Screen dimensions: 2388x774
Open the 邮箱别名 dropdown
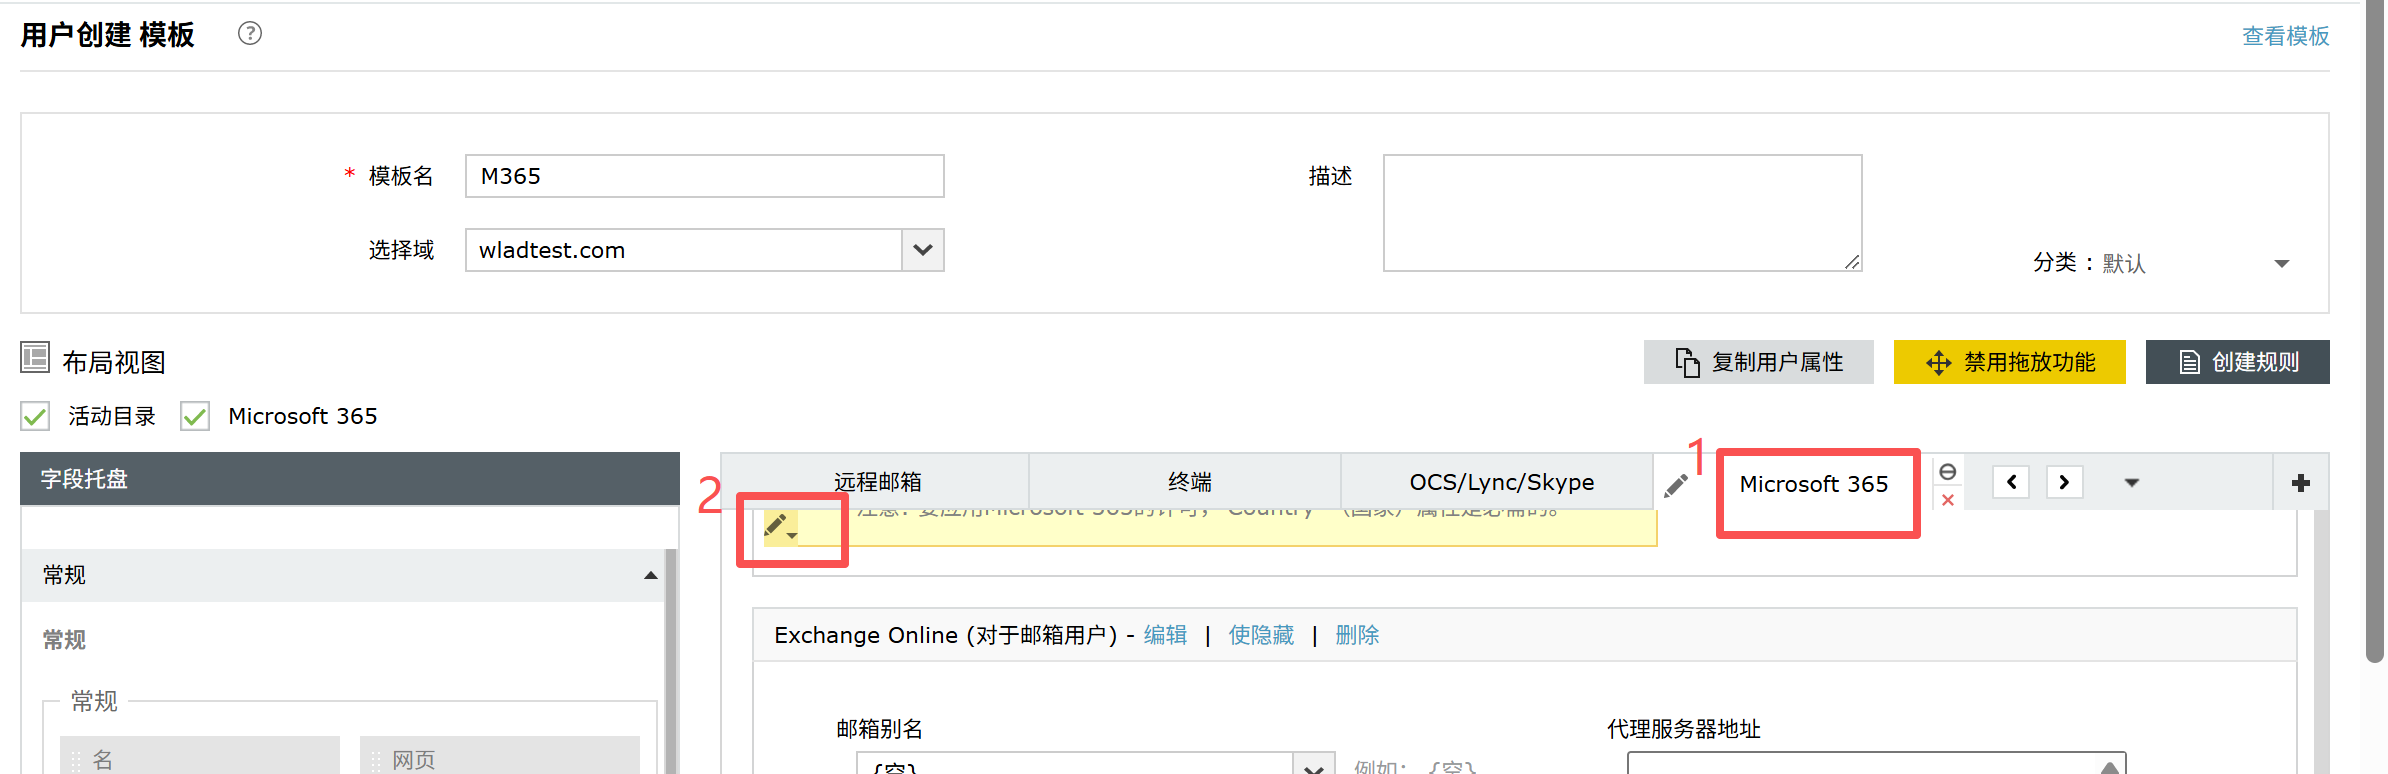pyautogui.click(x=1314, y=765)
